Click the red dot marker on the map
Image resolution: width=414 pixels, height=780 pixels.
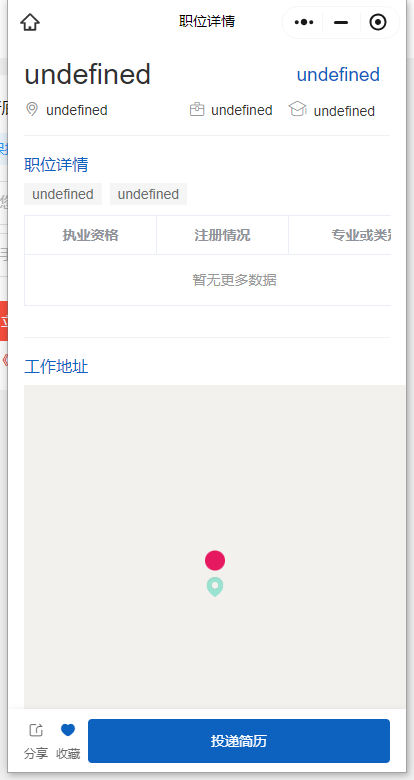[215, 560]
